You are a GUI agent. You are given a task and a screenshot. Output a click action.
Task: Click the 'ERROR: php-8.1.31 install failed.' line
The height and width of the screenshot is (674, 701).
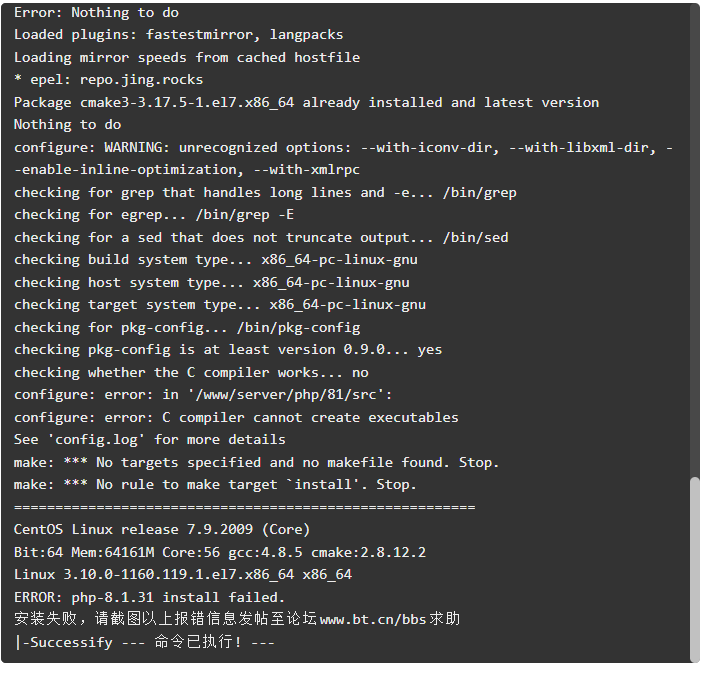149,597
